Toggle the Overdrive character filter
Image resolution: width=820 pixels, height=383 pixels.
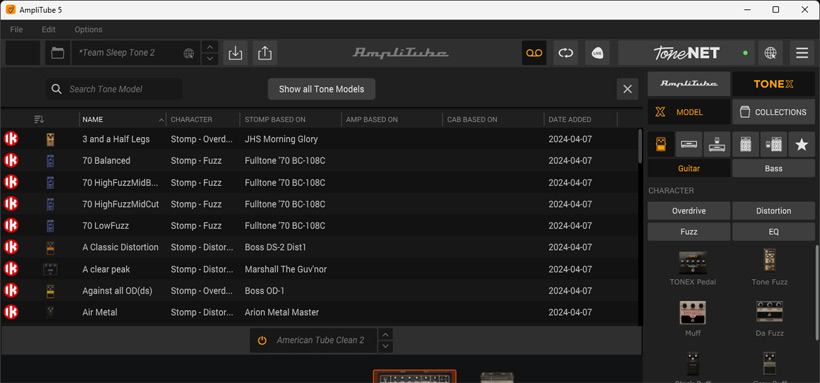coord(689,211)
